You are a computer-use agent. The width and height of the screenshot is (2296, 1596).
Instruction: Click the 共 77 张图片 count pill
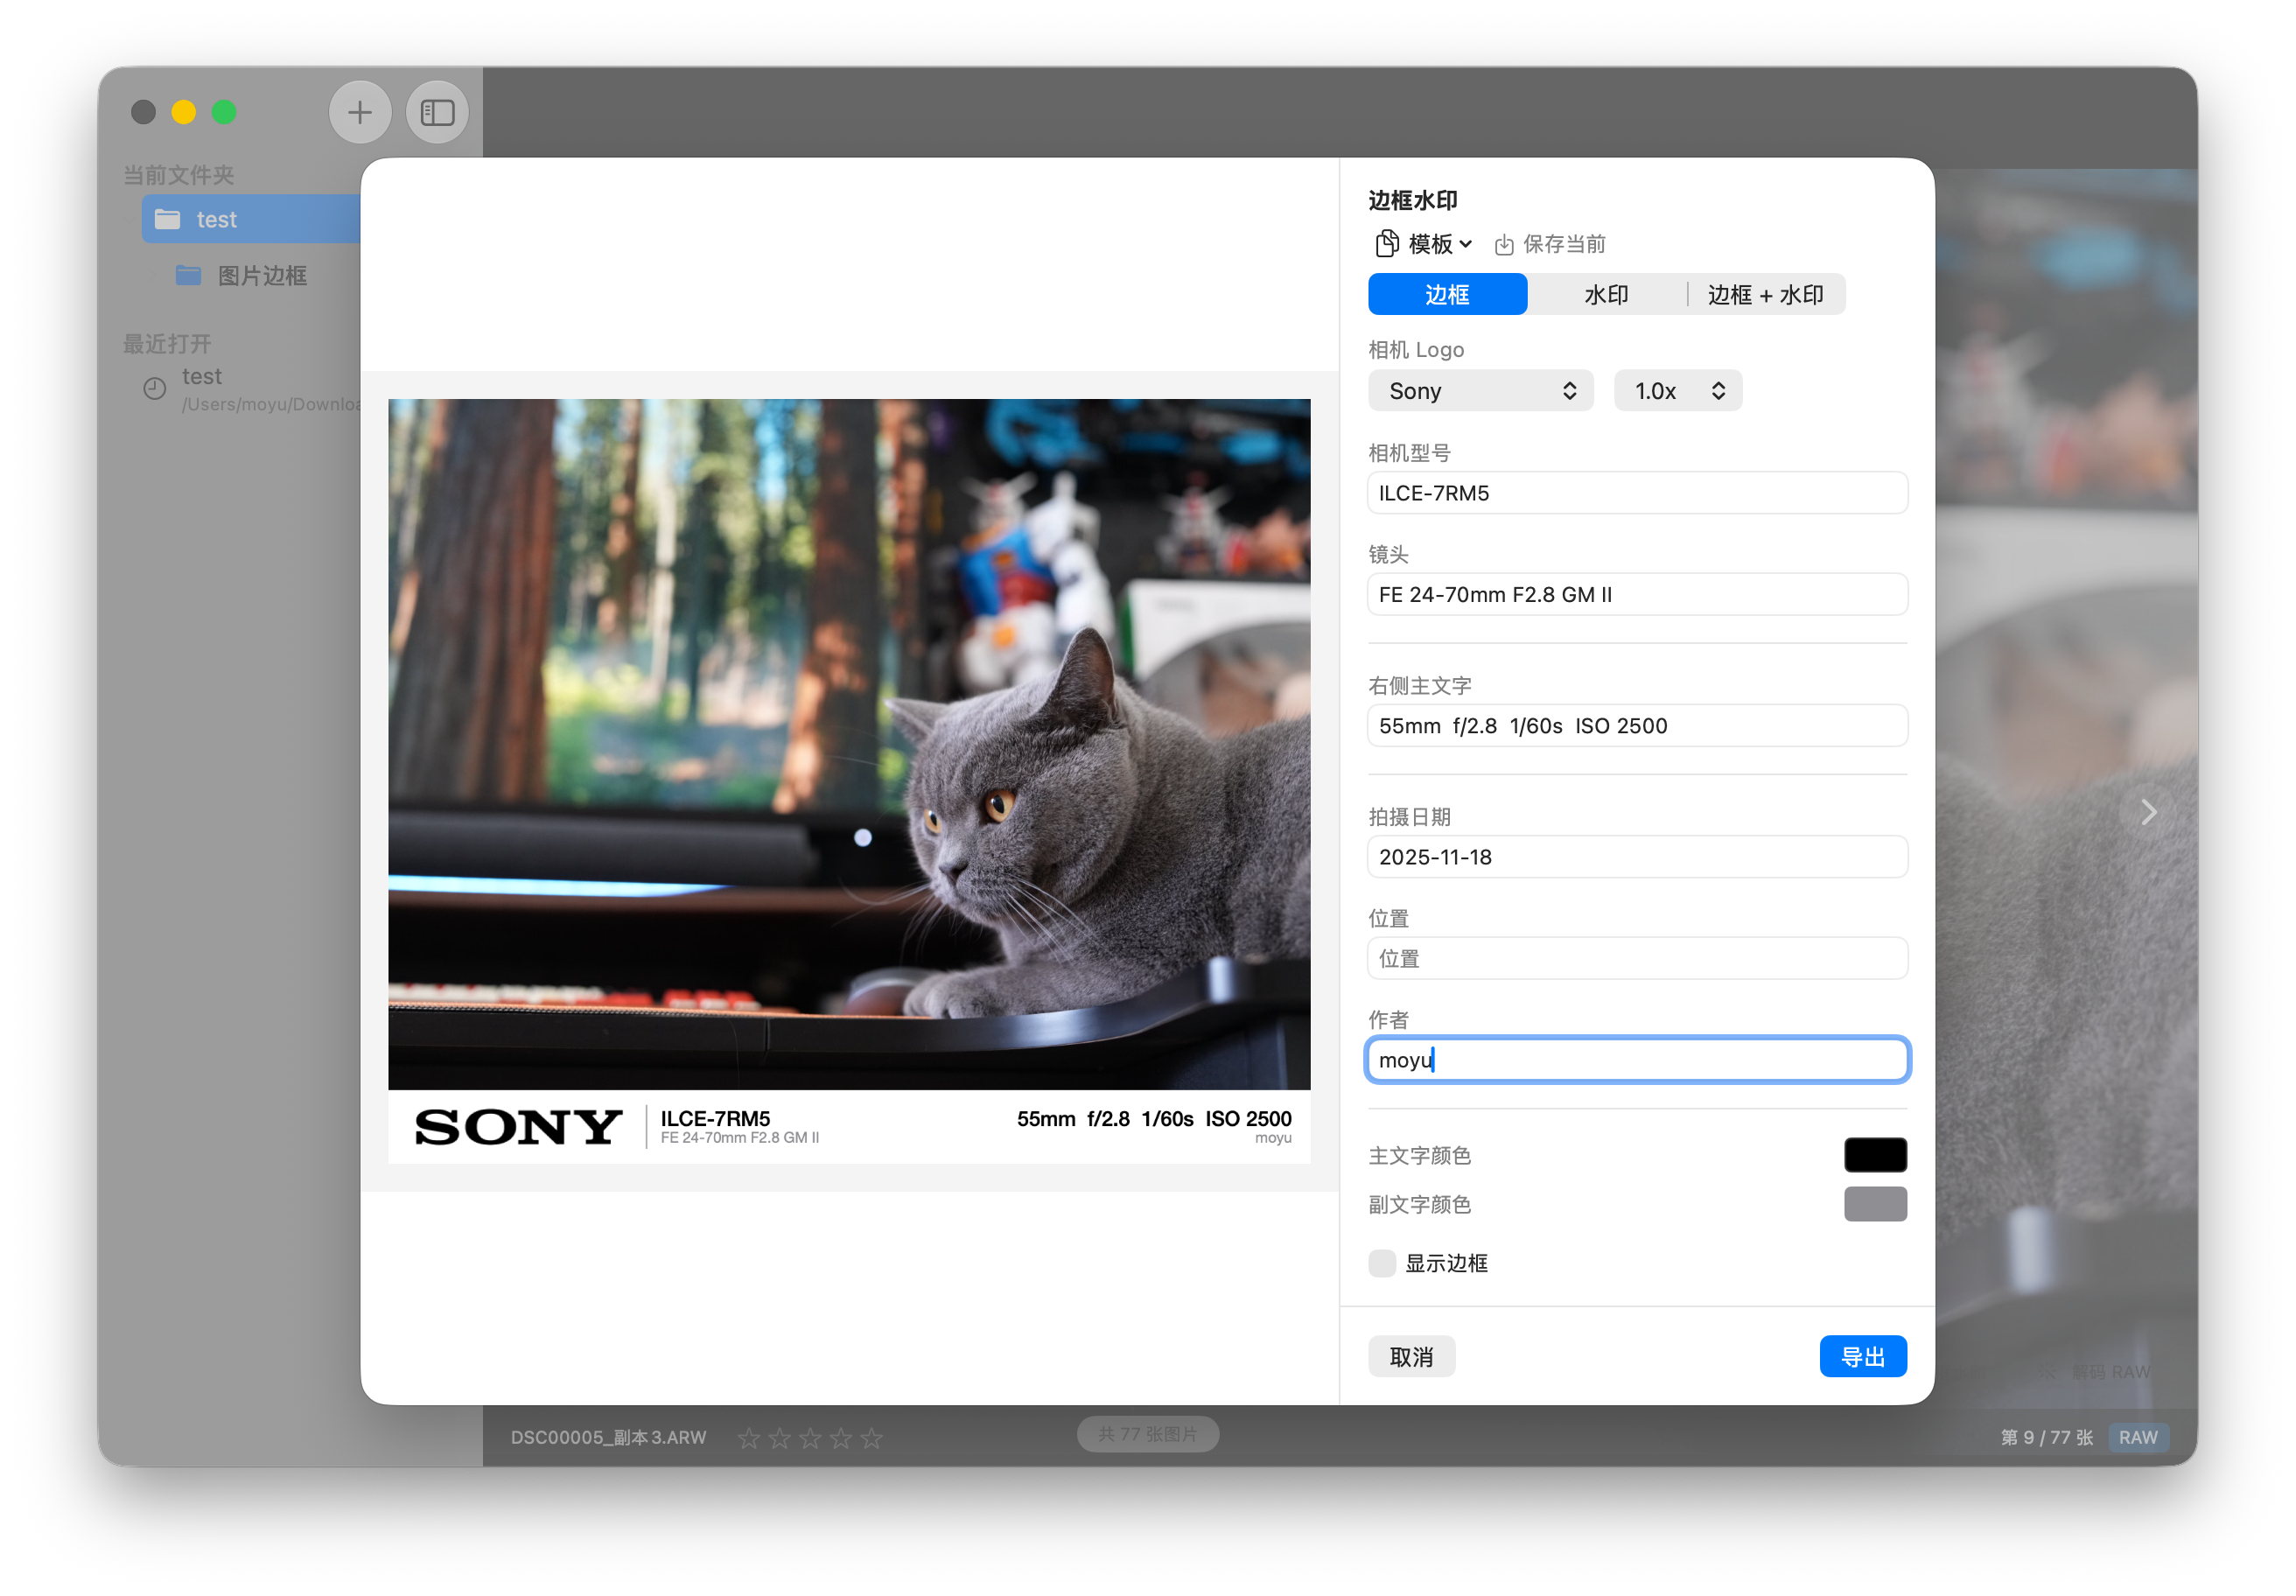pos(1148,1435)
